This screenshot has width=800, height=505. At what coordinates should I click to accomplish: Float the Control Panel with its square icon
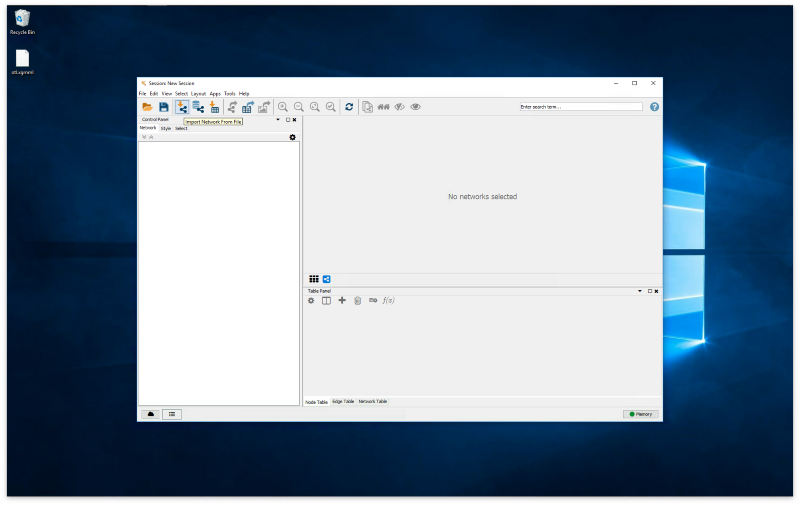(x=288, y=120)
